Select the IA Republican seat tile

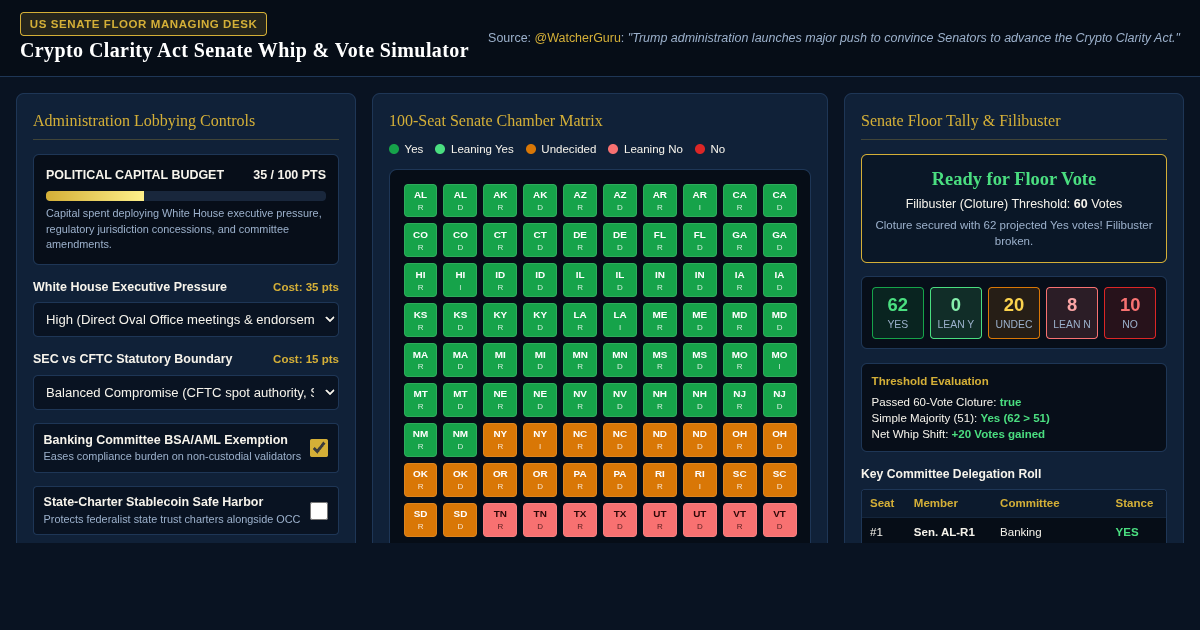click(x=740, y=280)
